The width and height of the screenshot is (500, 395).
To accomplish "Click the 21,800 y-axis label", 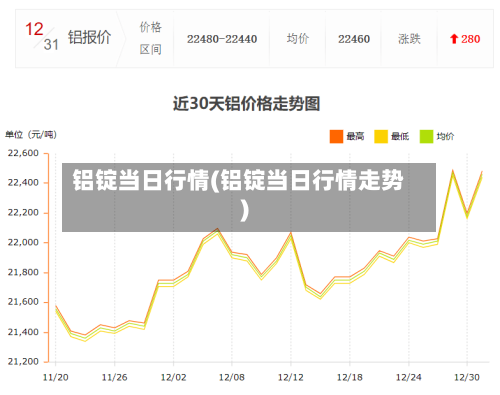I will pos(23,272).
